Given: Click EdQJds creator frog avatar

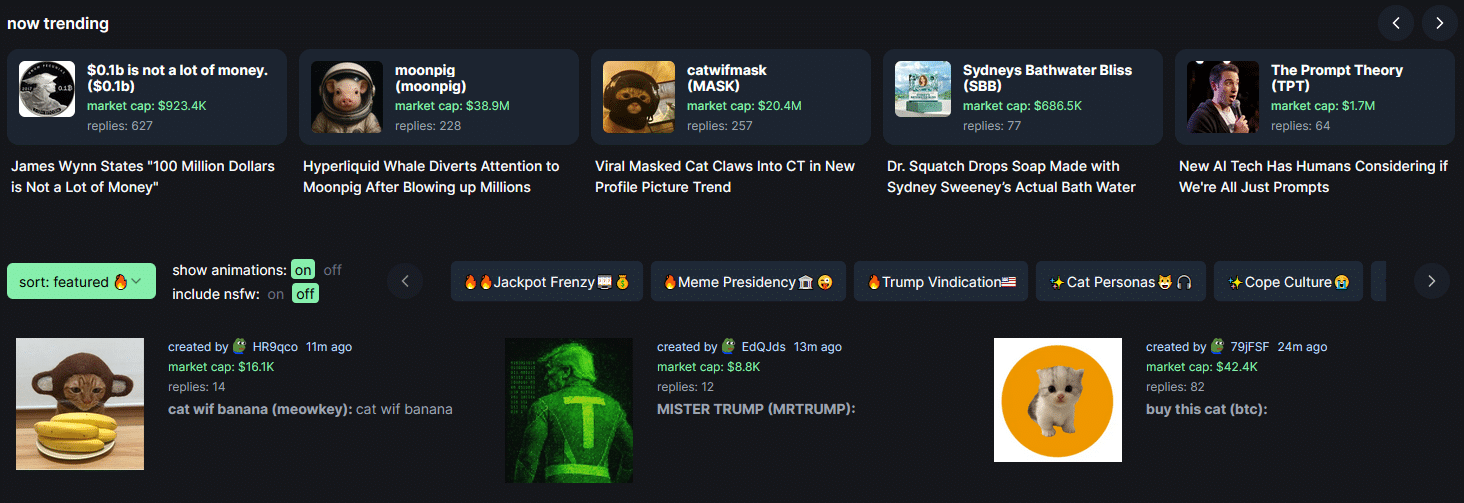Looking at the screenshot, I should 729,346.
